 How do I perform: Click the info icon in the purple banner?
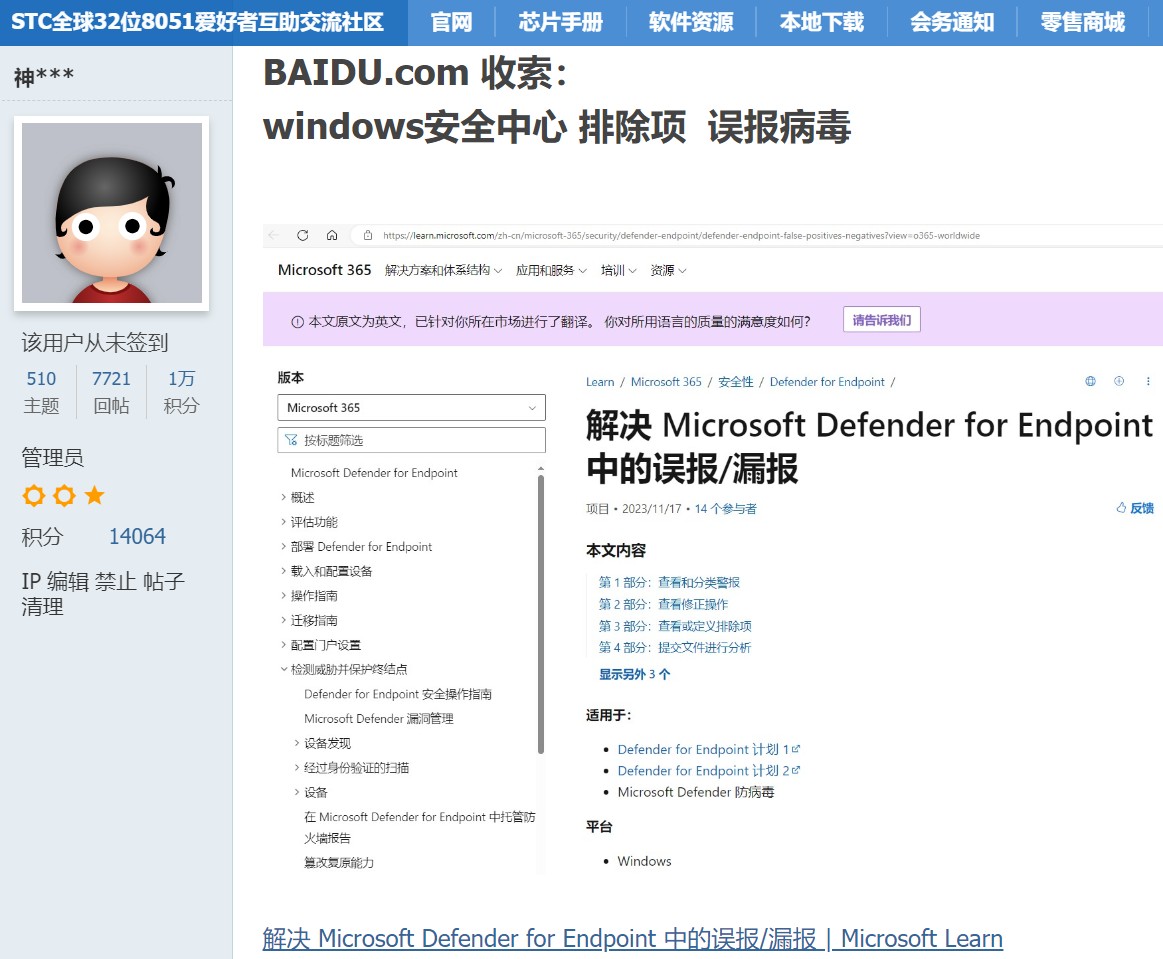[x=297, y=322]
